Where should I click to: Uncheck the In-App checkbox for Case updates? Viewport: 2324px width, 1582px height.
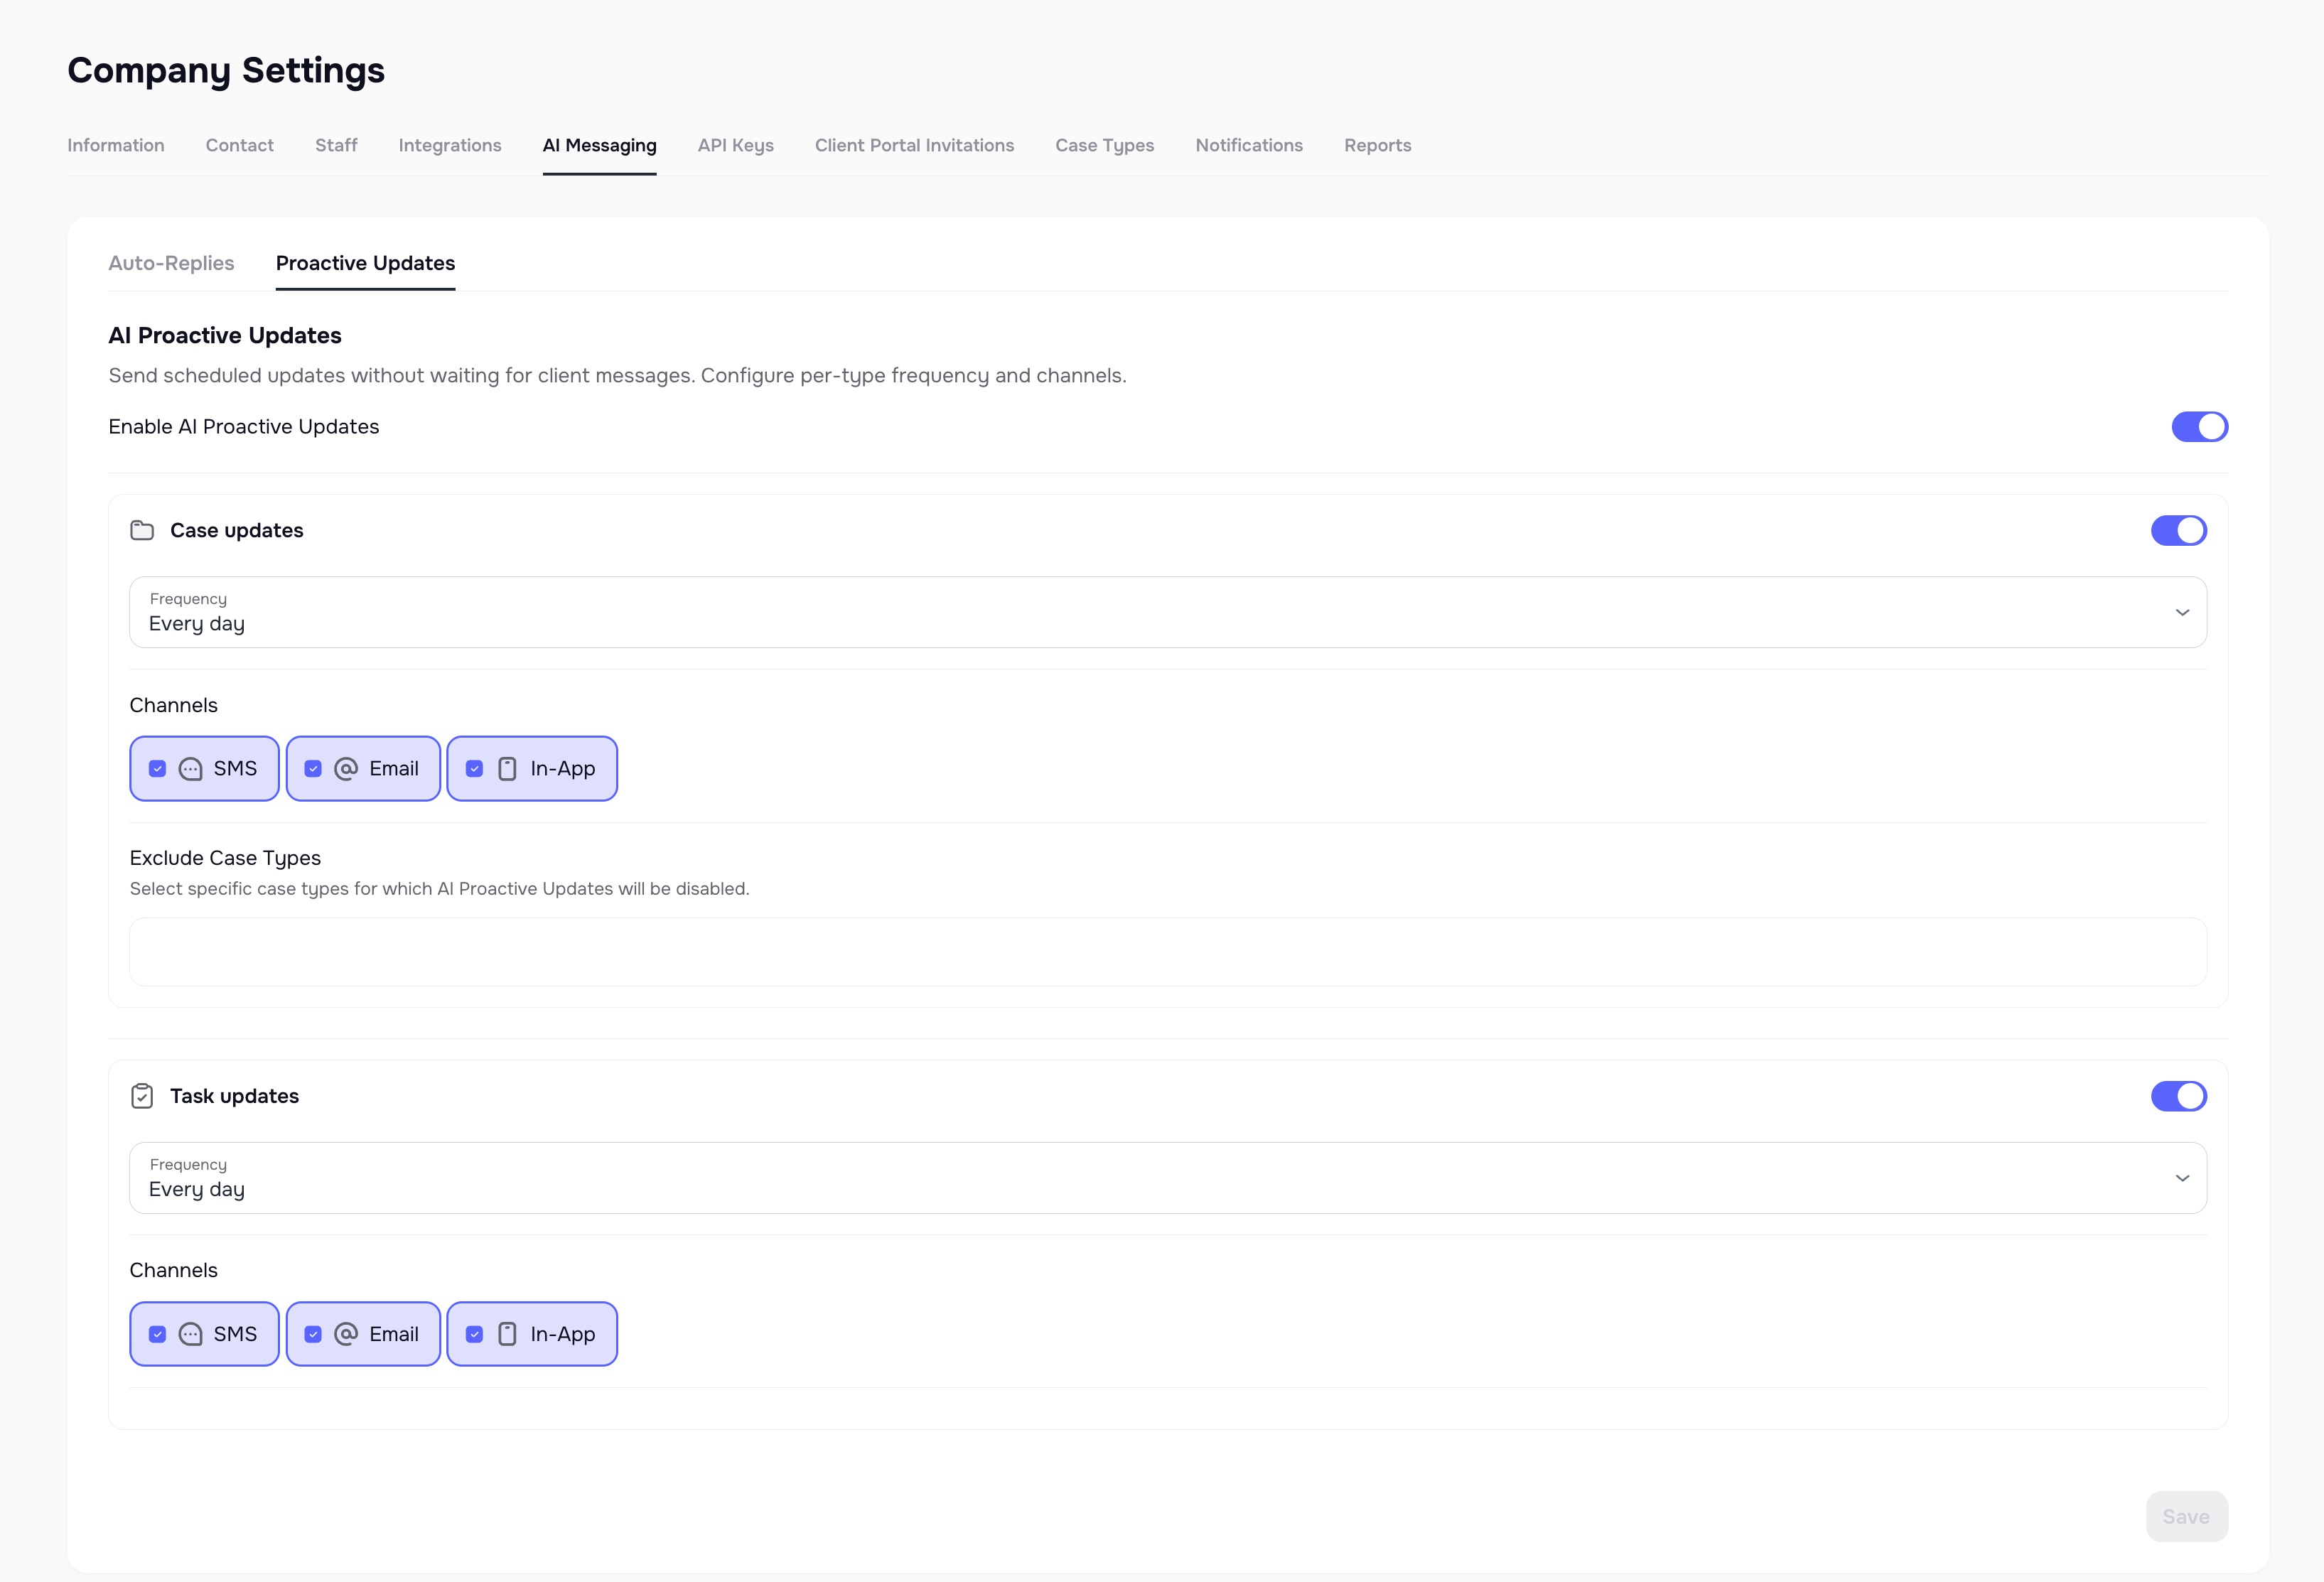click(x=474, y=768)
